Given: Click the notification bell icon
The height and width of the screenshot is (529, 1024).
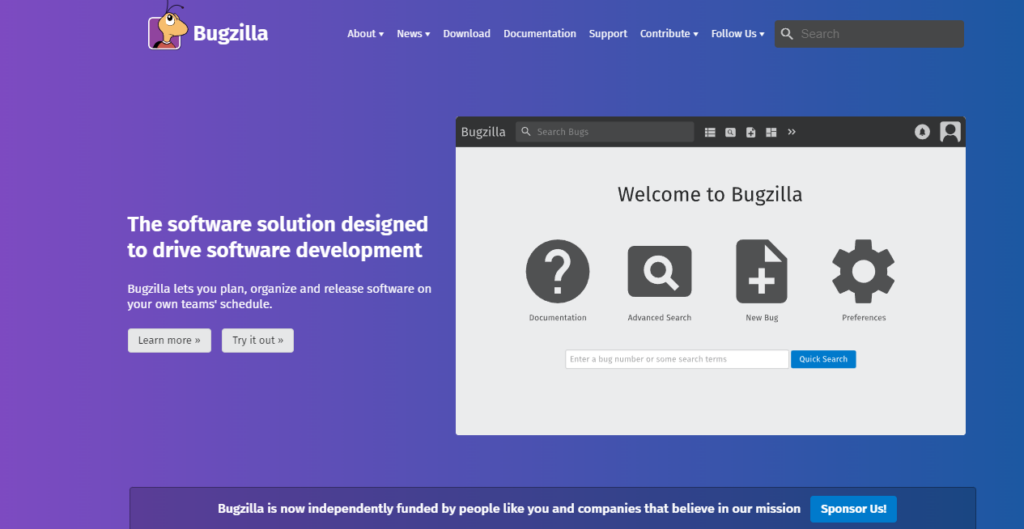Looking at the screenshot, I should [922, 132].
